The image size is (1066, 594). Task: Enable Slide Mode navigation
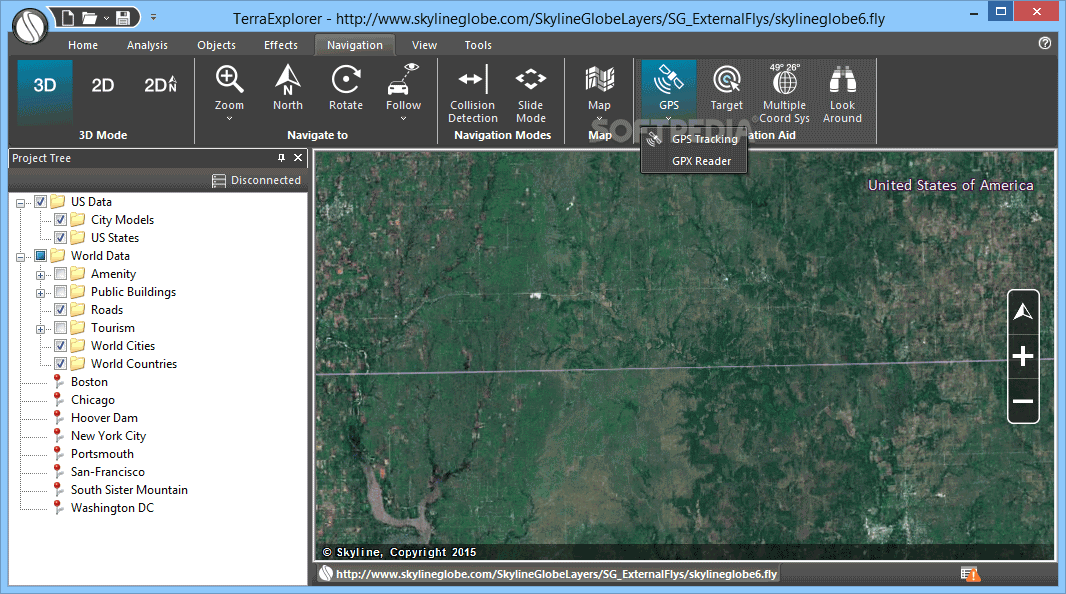pos(531,93)
